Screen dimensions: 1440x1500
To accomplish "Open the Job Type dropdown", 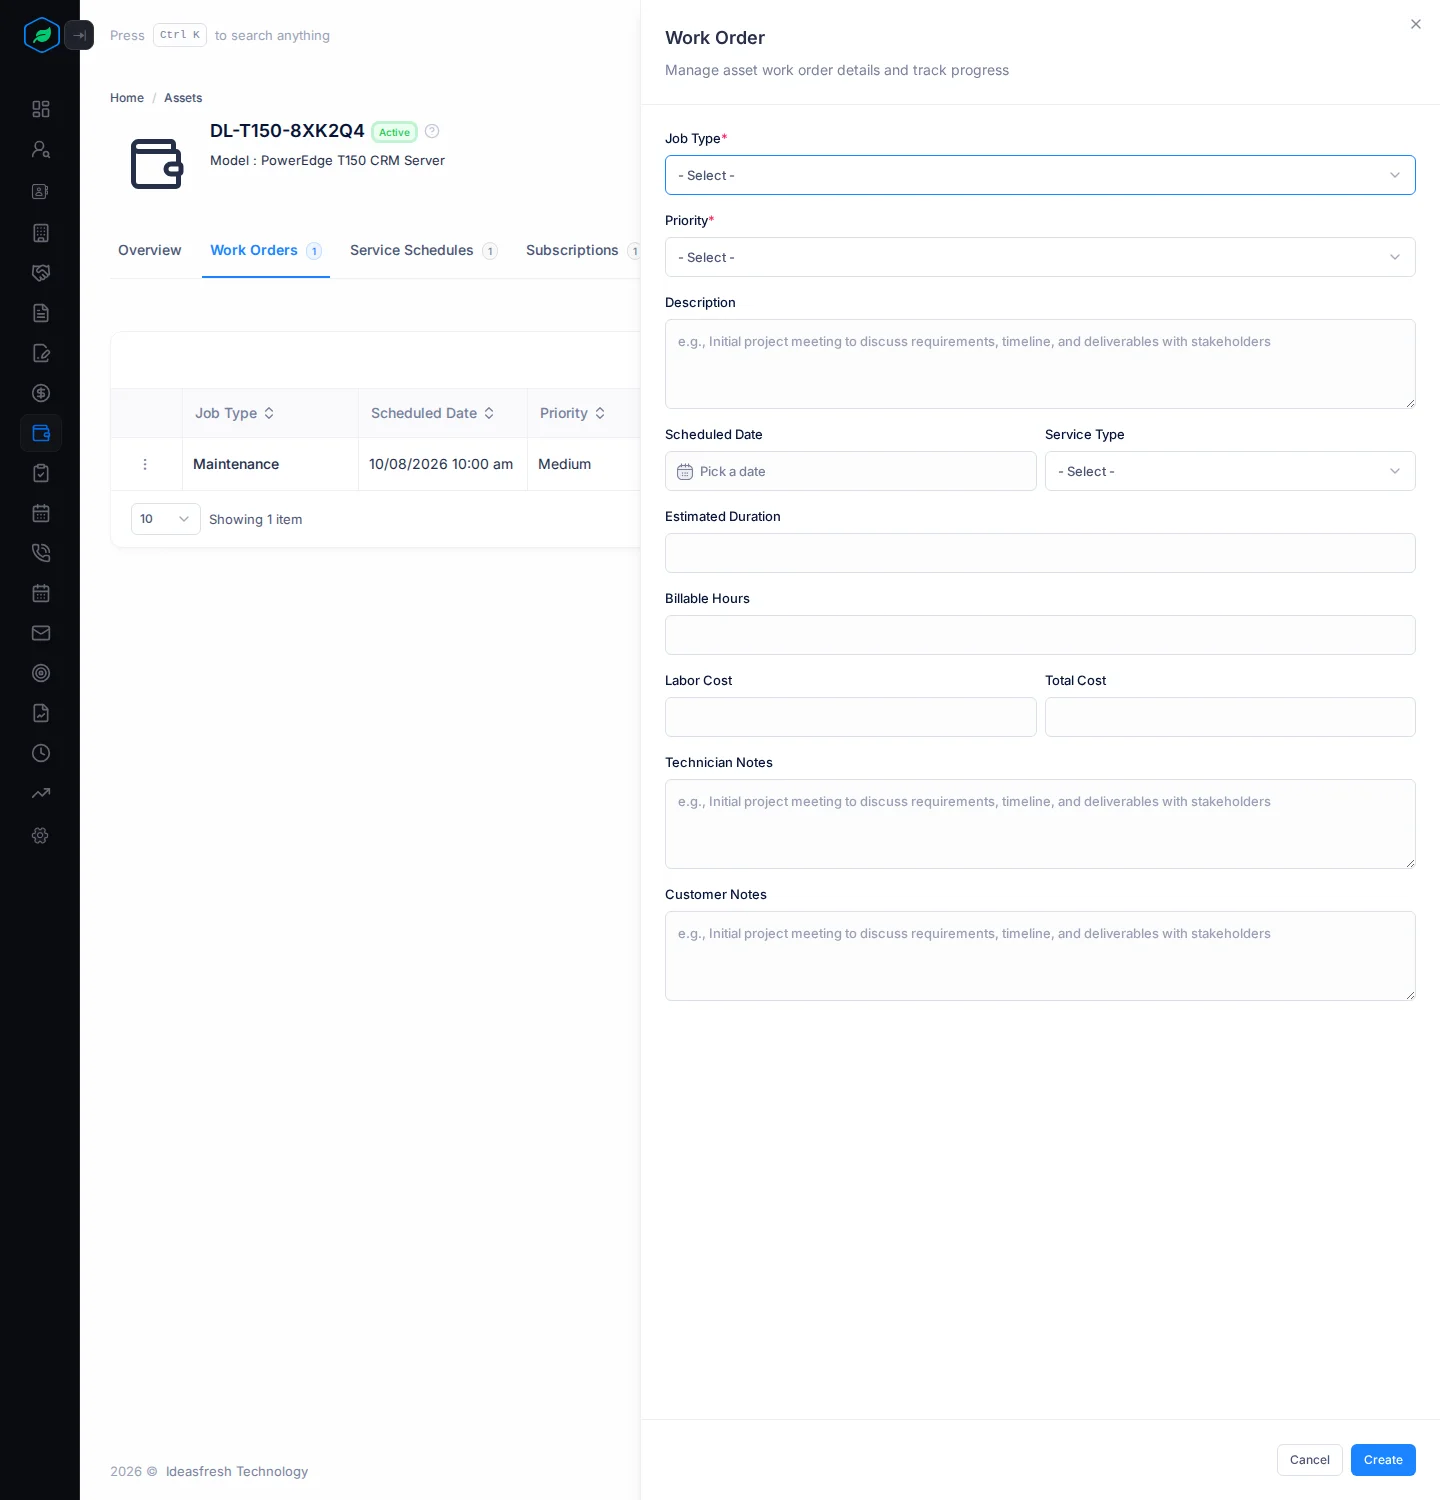I will click(1040, 175).
